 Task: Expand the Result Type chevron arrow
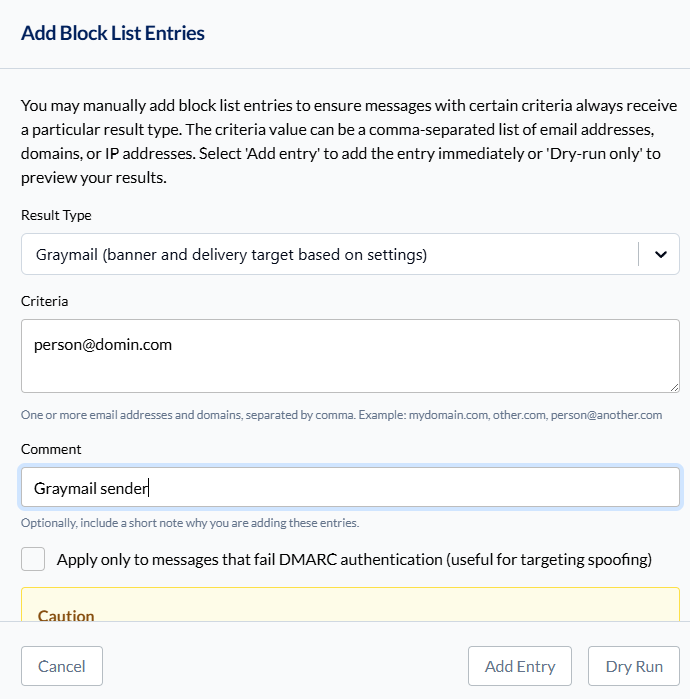click(x=661, y=255)
